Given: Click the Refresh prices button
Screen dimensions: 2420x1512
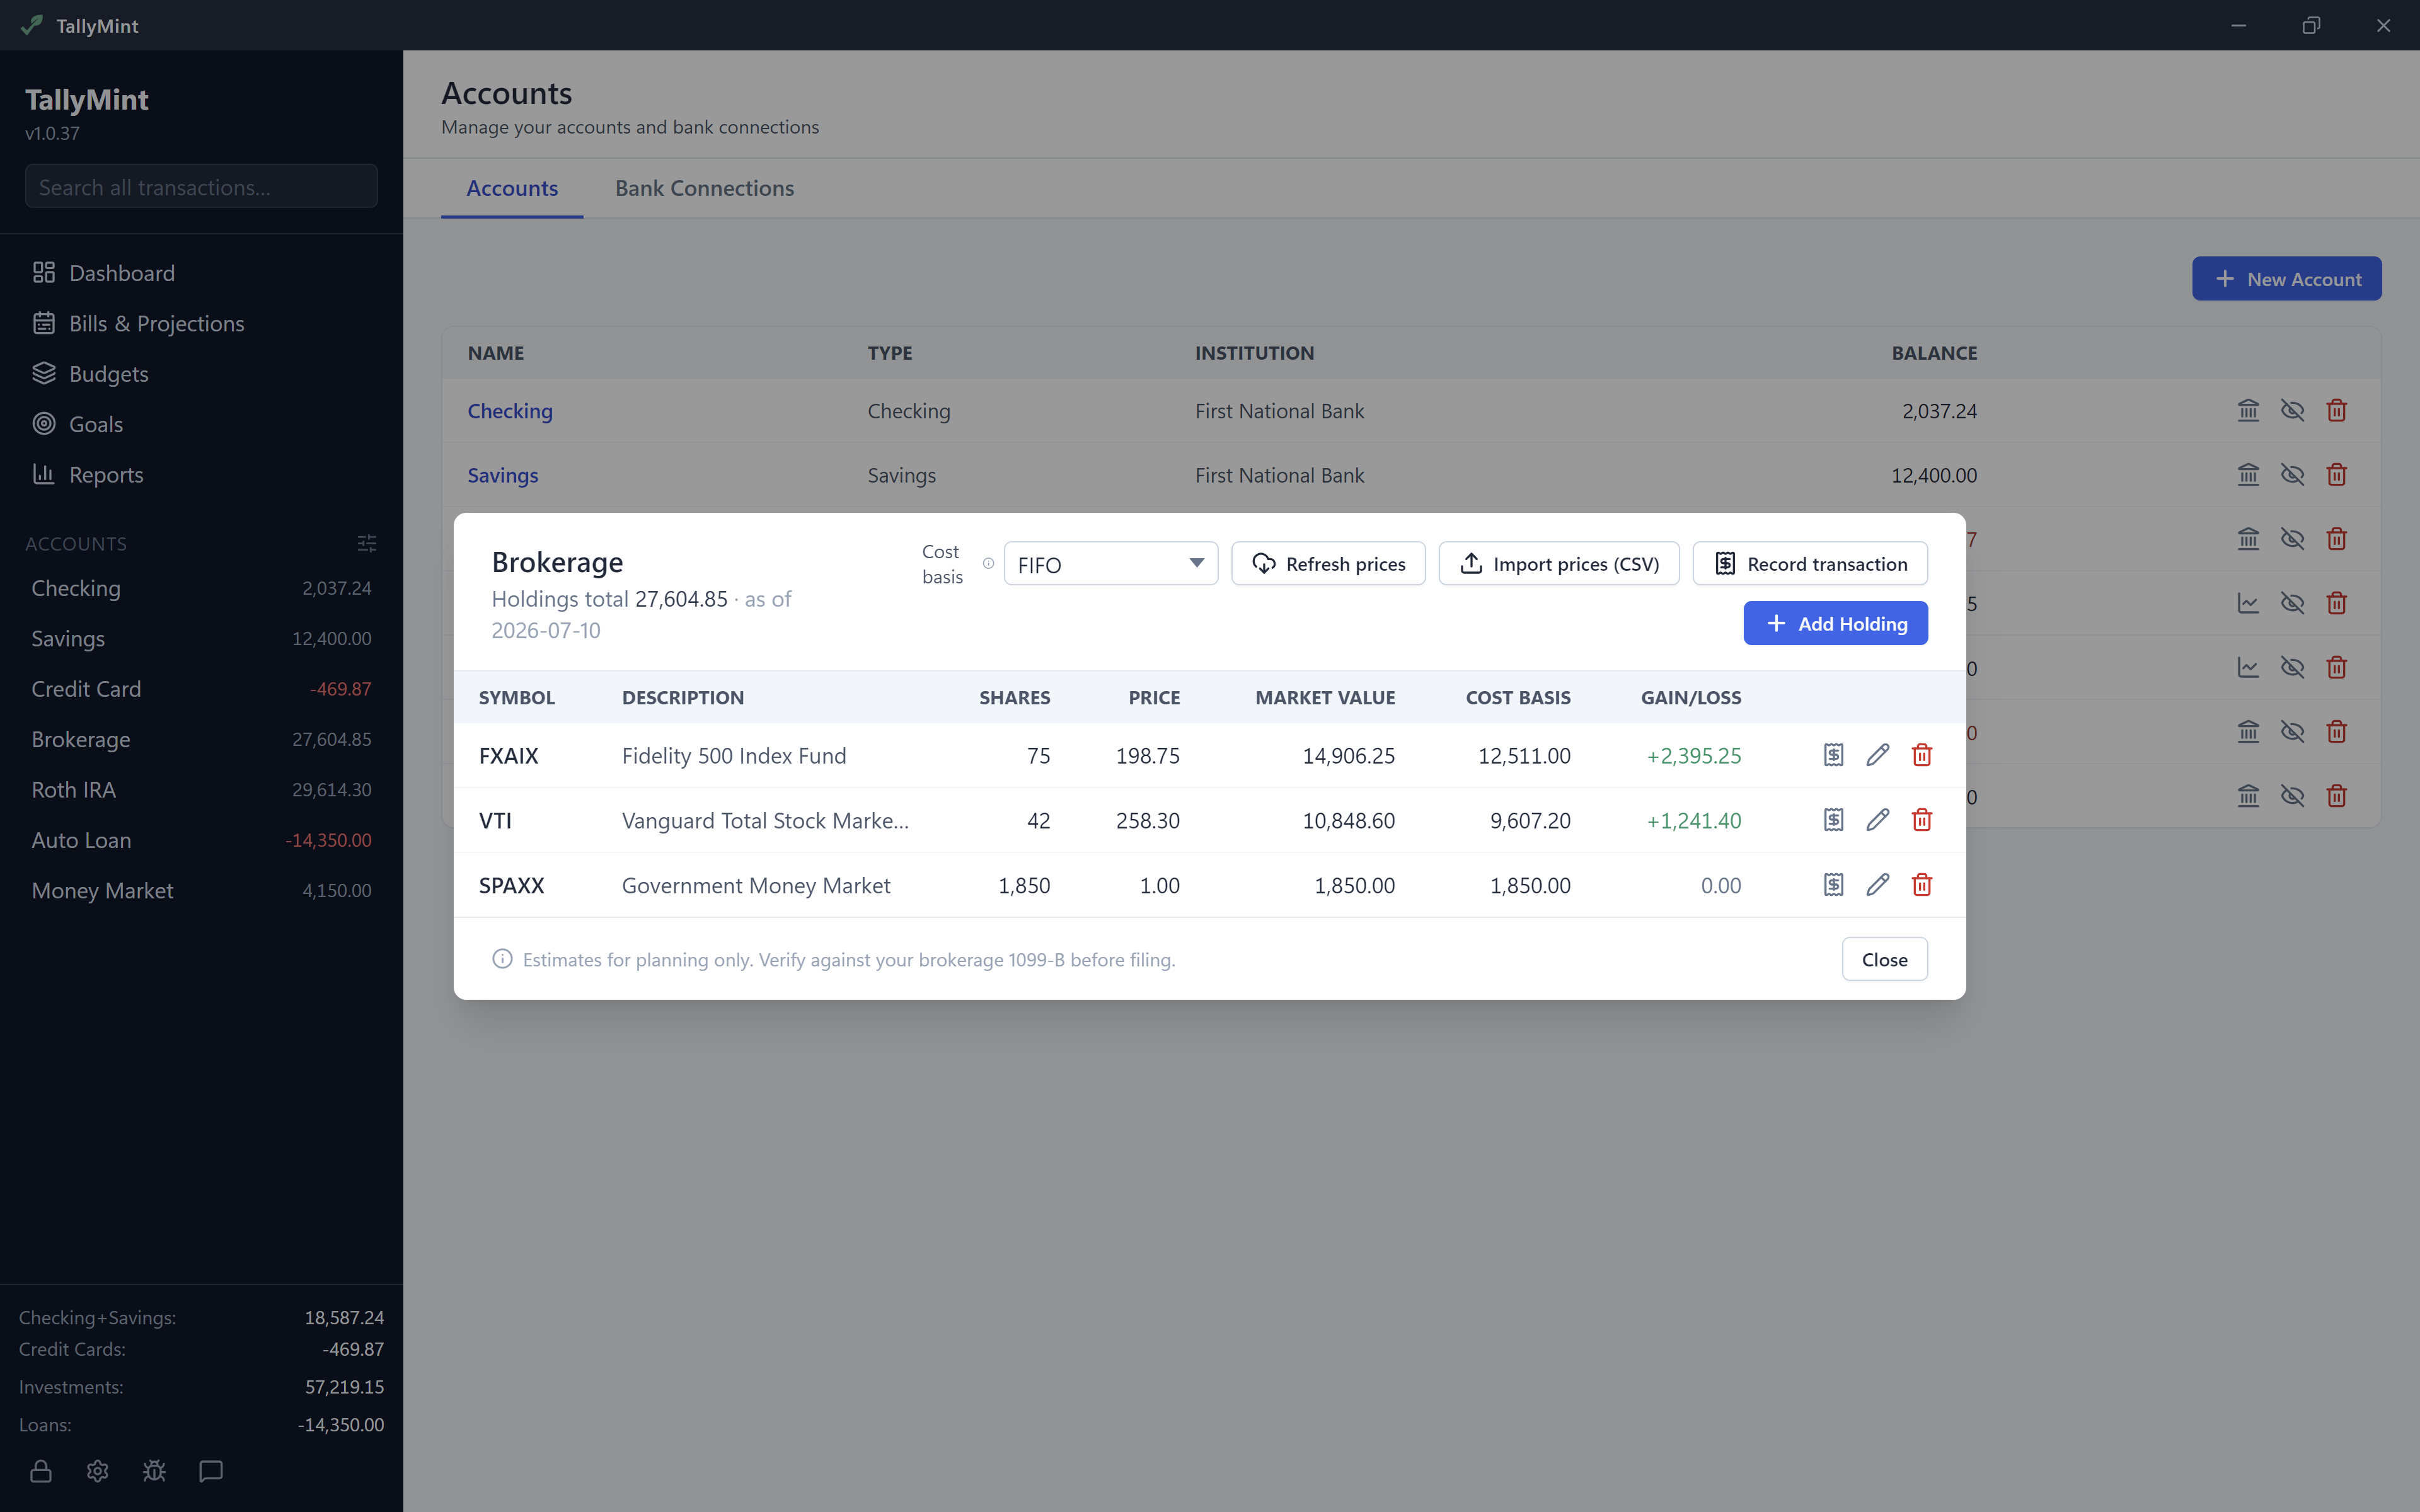Looking at the screenshot, I should click(1328, 564).
